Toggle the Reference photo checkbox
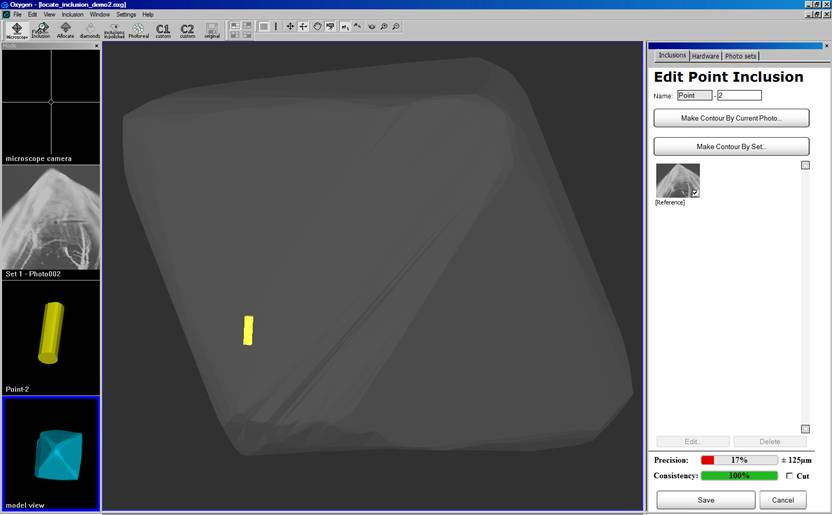This screenshot has width=832, height=515. point(695,192)
